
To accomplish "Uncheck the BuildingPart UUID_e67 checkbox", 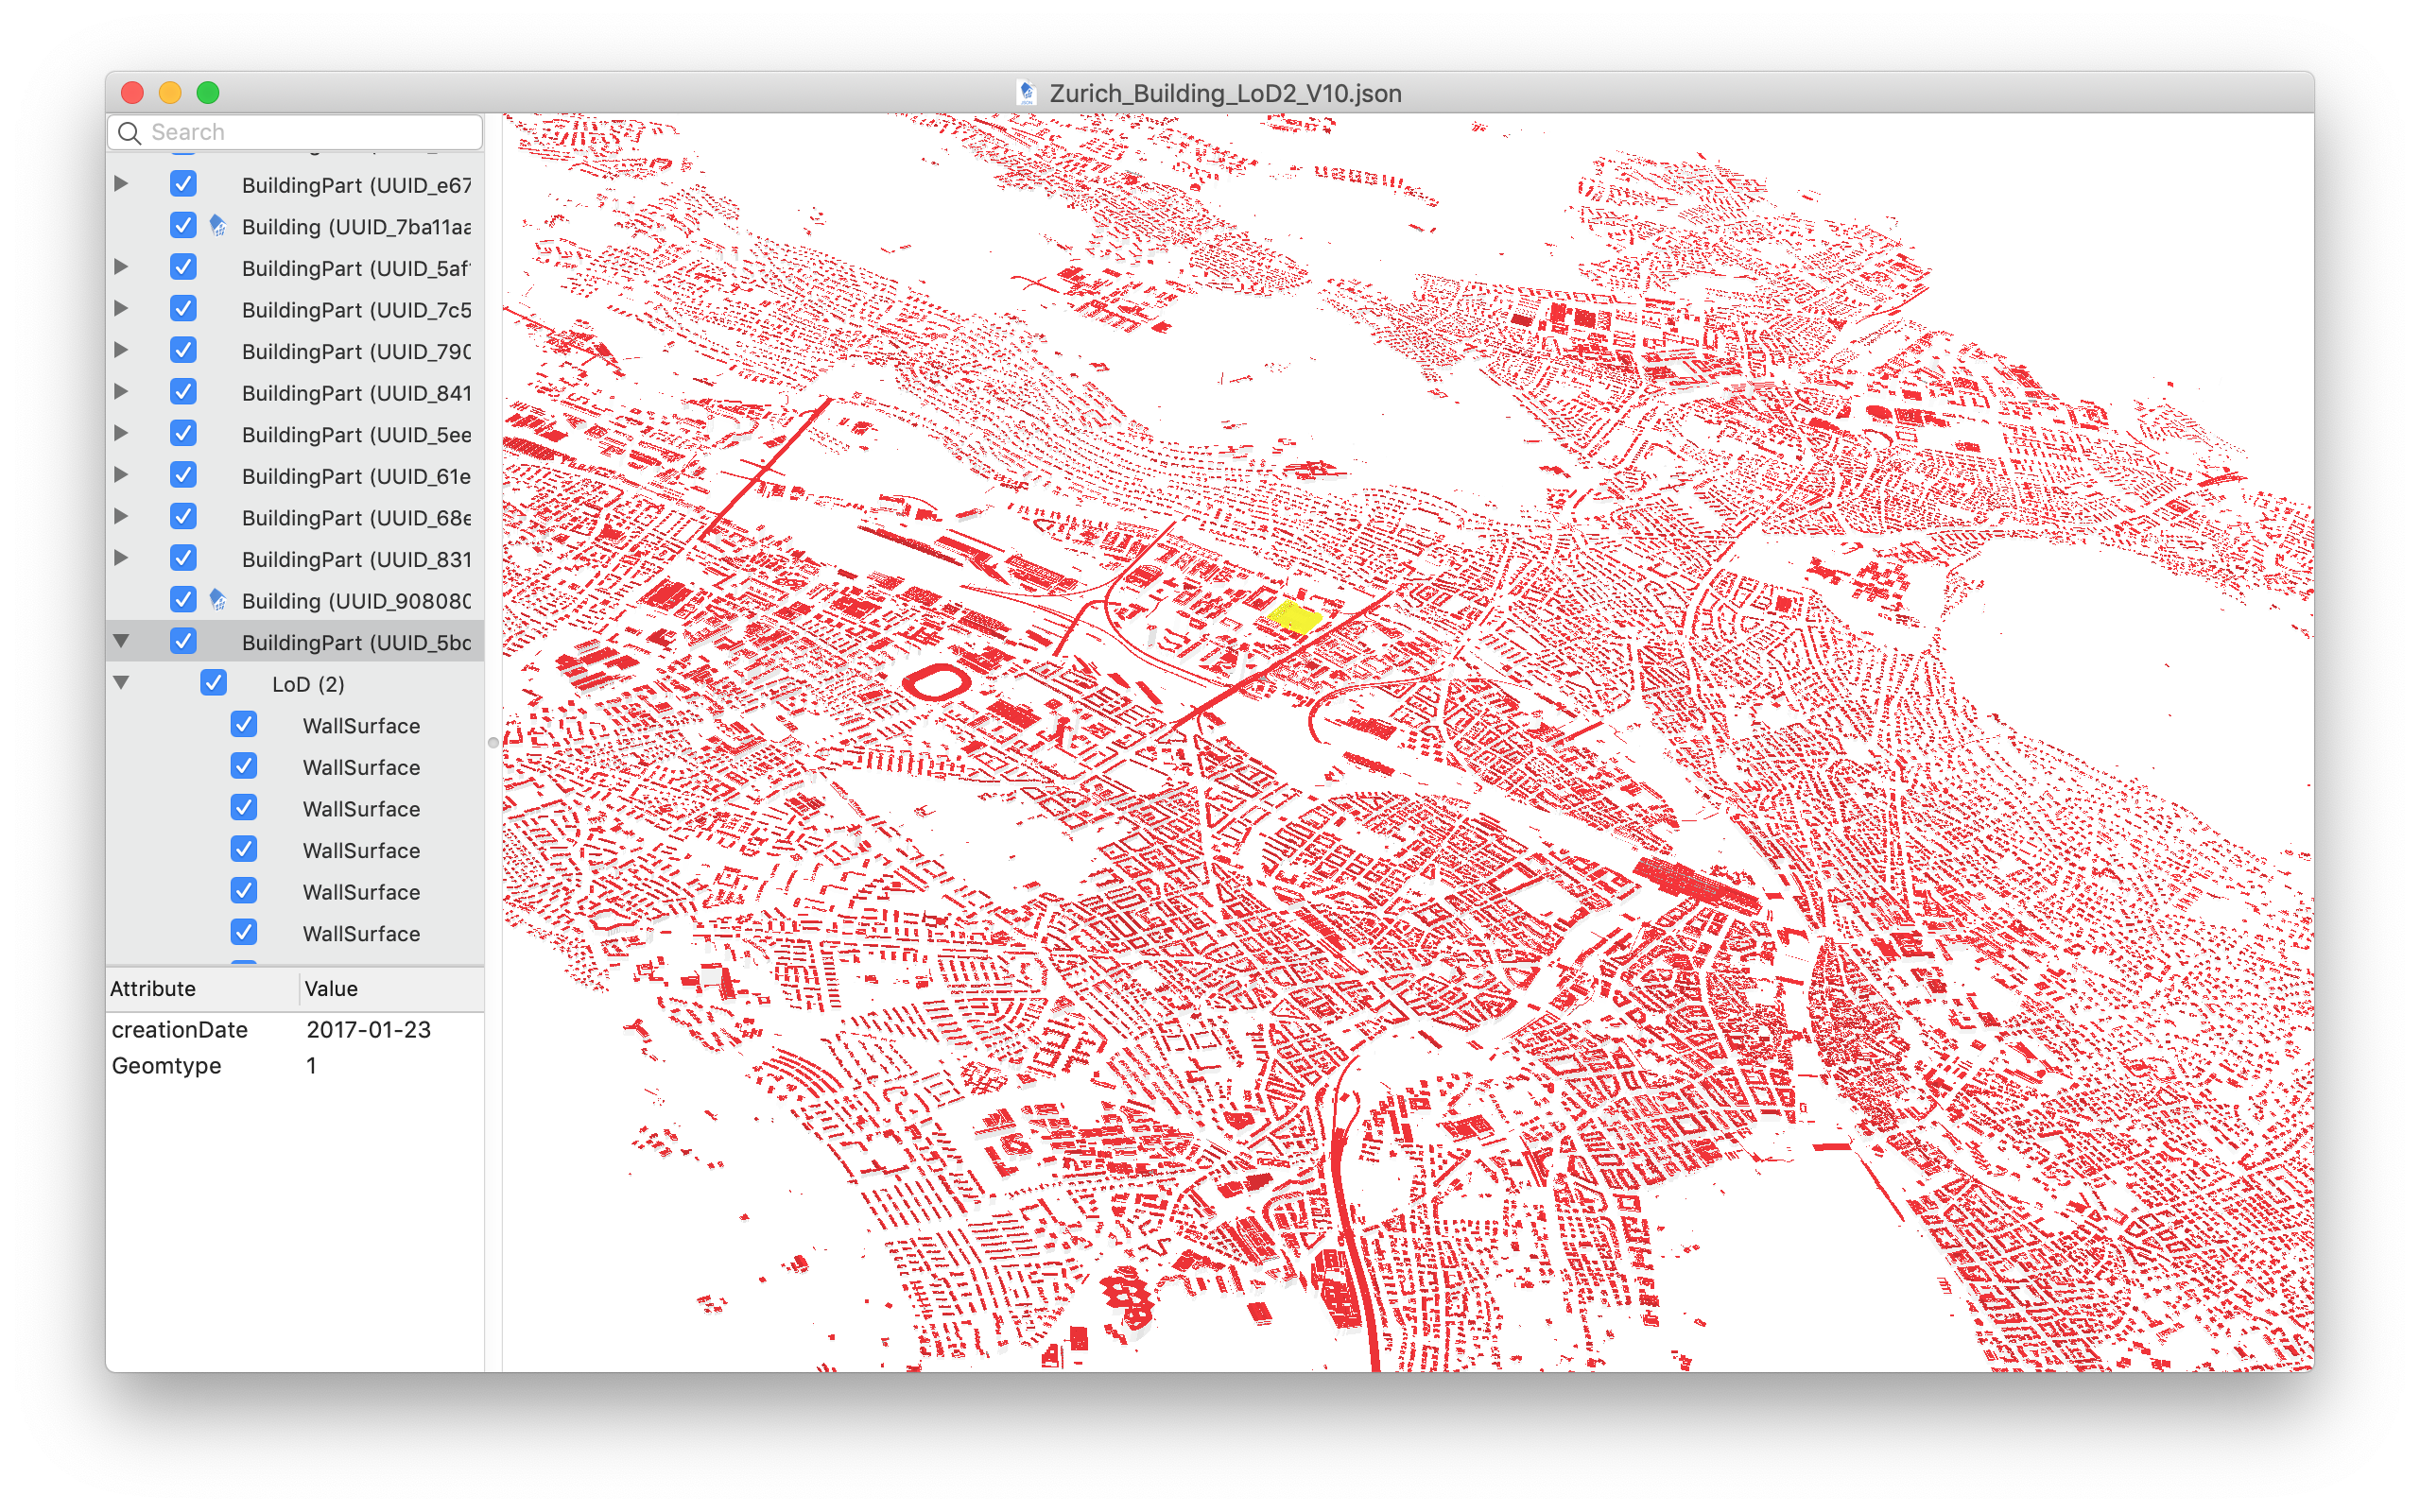I will tap(183, 184).
